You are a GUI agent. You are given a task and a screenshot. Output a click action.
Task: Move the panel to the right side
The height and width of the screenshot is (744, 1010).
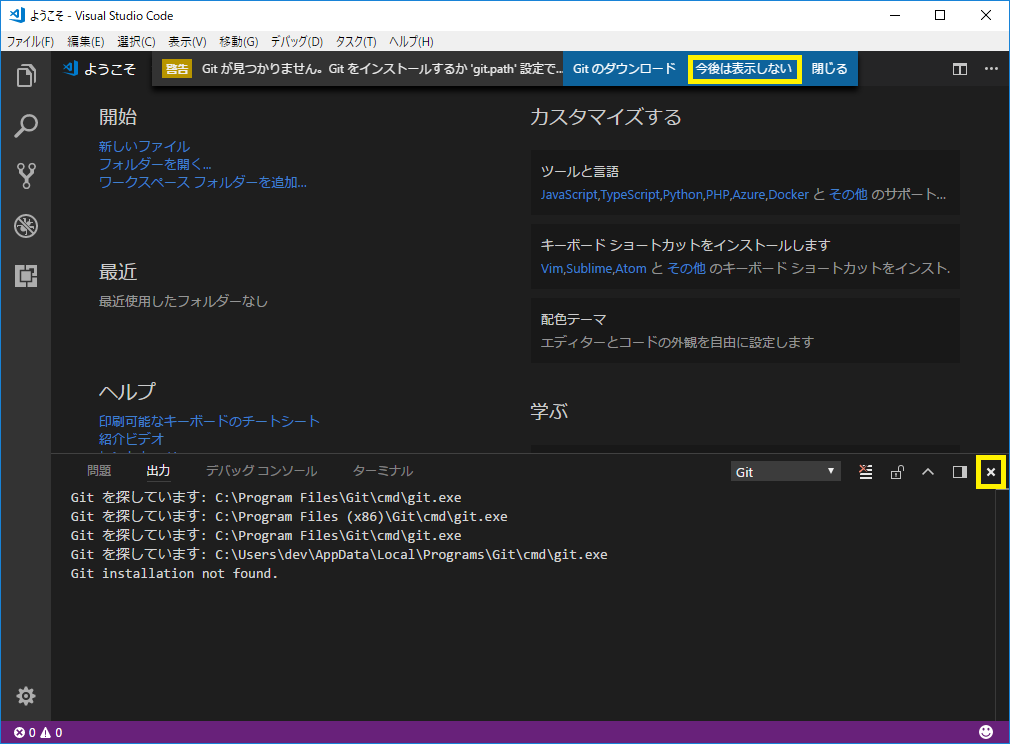point(960,472)
